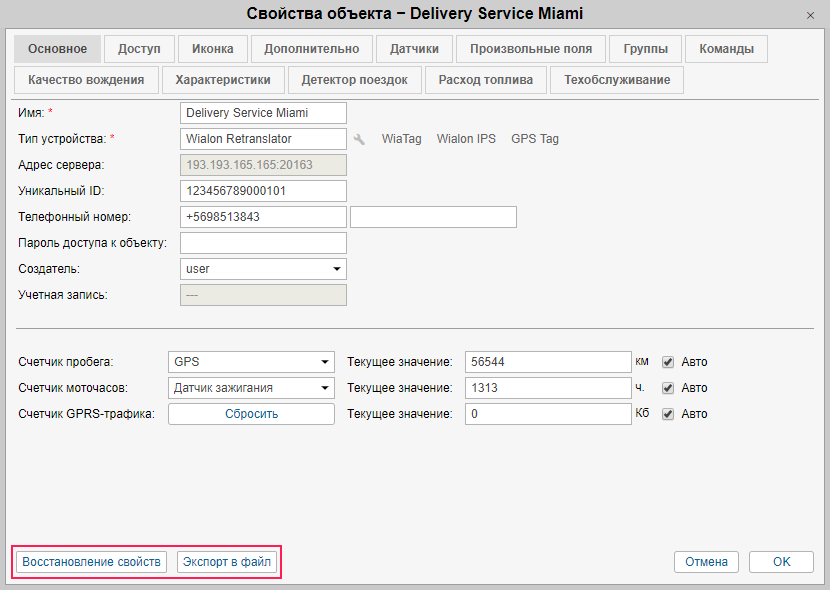Click Экспорт в файл button

[225, 562]
